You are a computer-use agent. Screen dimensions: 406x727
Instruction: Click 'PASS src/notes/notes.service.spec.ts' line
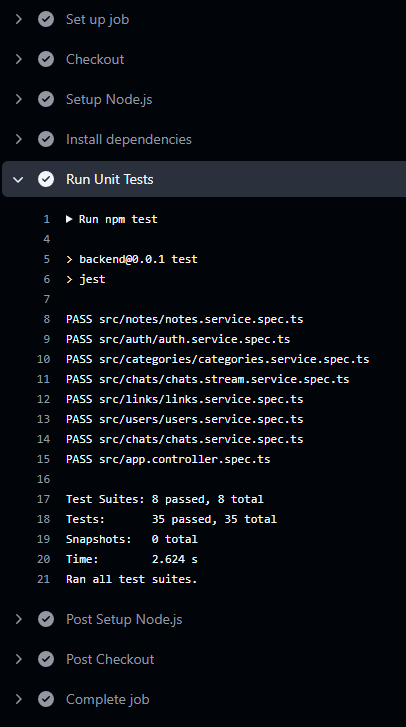pyautogui.click(x=184, y=319)
